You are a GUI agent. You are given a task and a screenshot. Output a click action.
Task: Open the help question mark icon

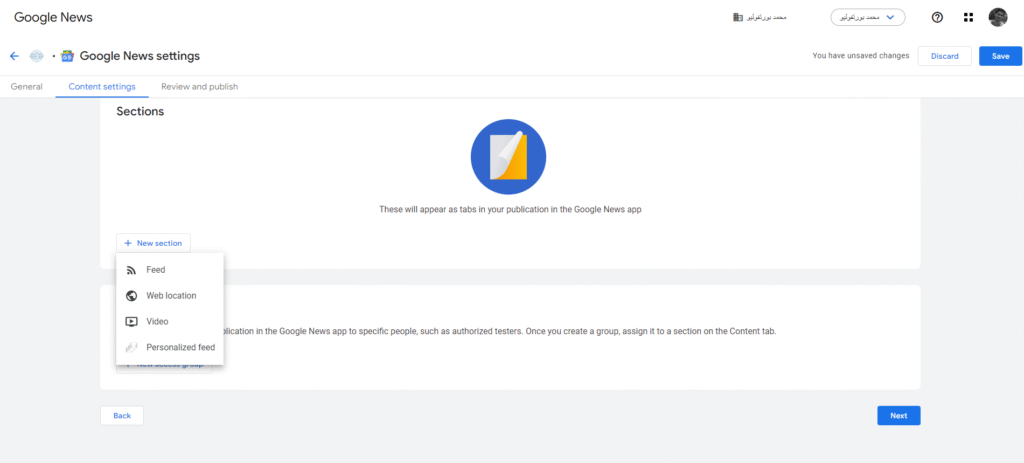tap(937, 18)
